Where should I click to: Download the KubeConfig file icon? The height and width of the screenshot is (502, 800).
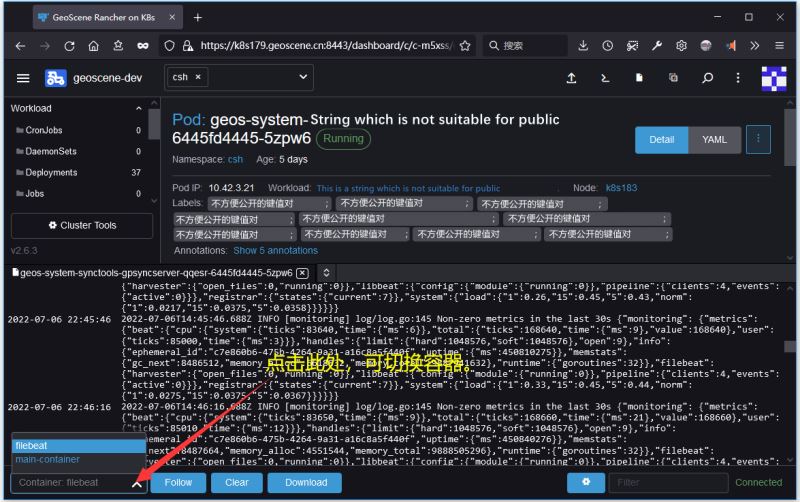(x=639, y=78)
